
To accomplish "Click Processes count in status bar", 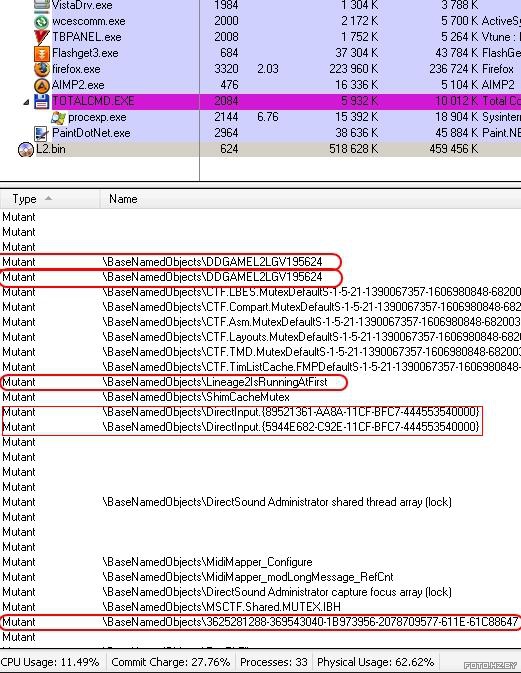I will tap(274, 662).
